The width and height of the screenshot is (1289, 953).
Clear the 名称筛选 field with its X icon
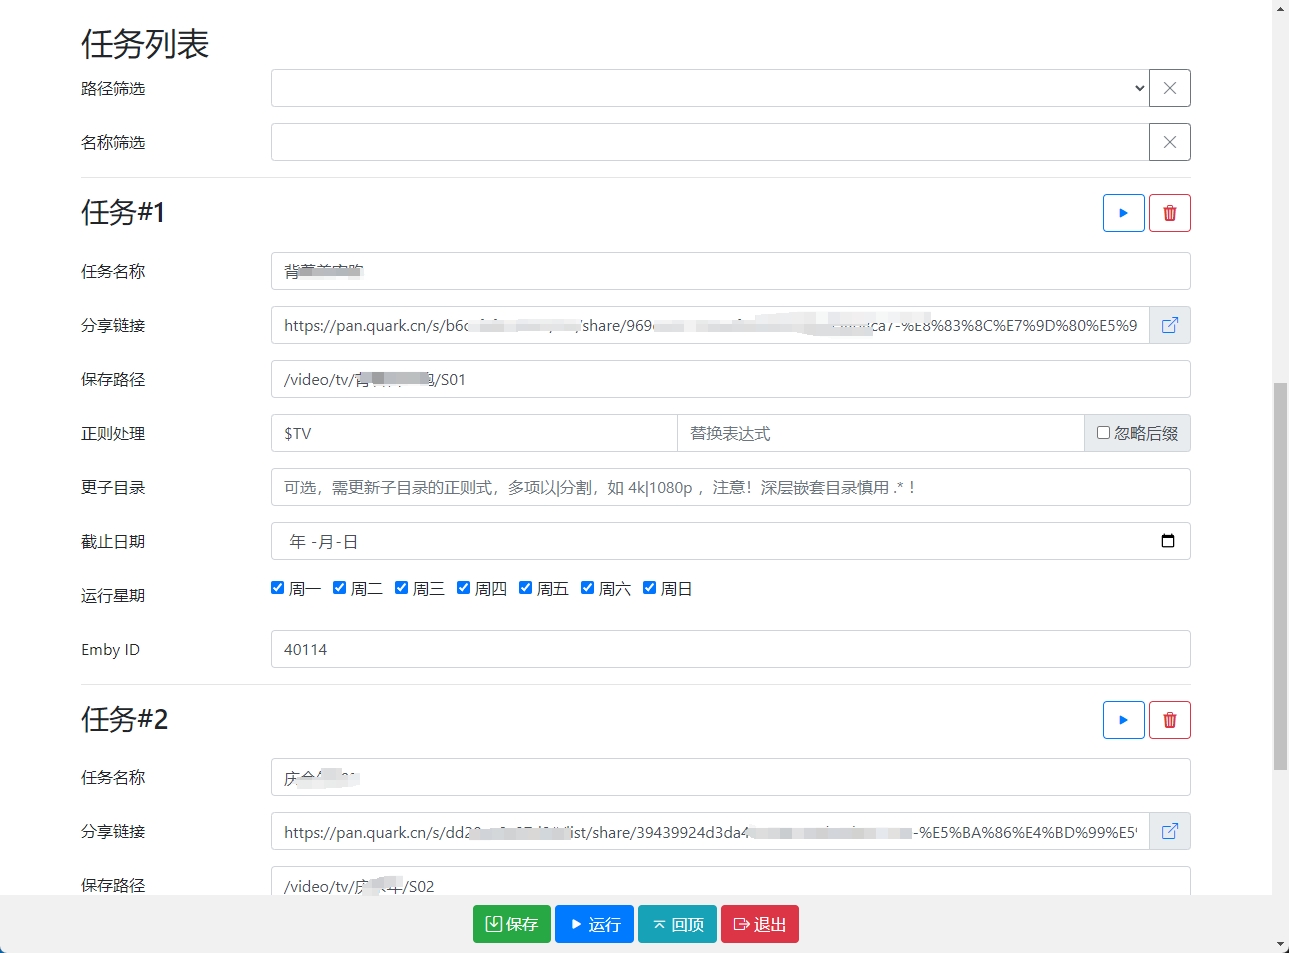point(1169,141)
